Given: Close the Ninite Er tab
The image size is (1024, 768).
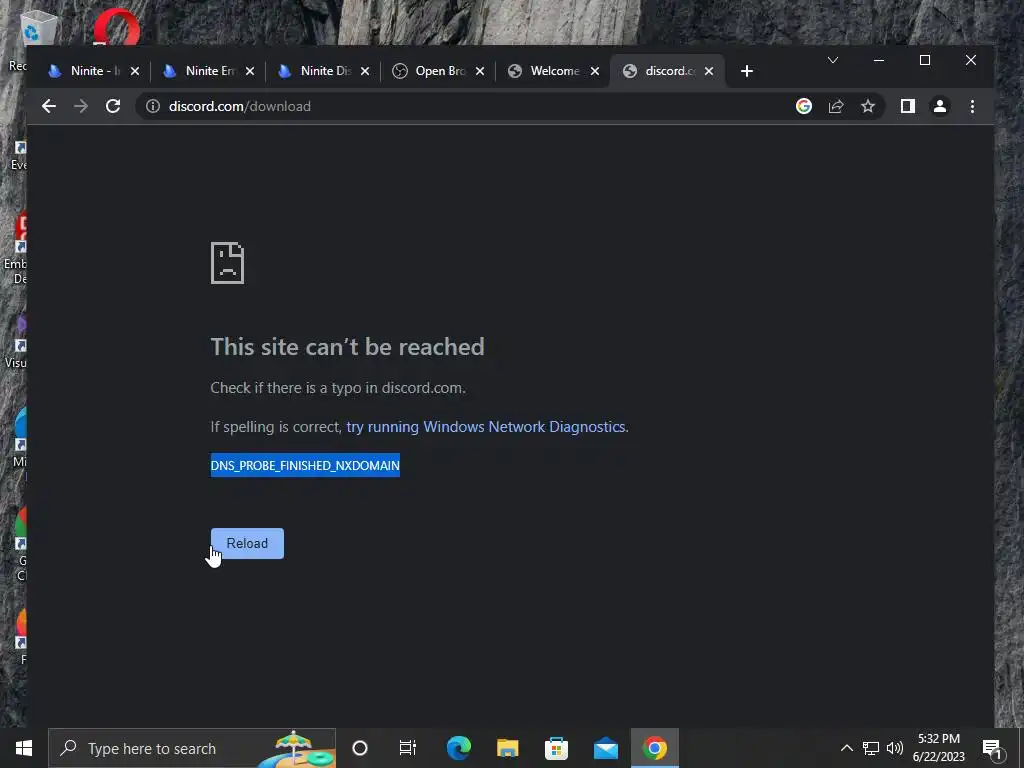Looking at the screenshot, I should [x=249, y=71].
